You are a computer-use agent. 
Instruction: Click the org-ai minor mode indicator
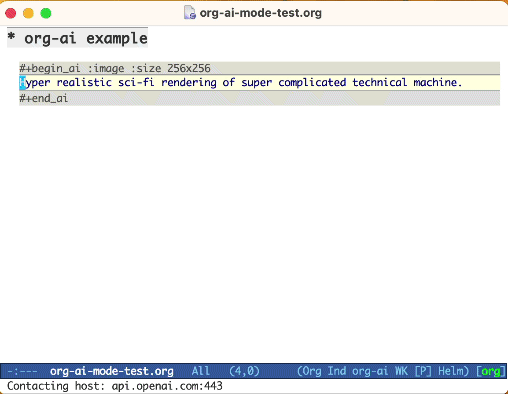[370, 371]
